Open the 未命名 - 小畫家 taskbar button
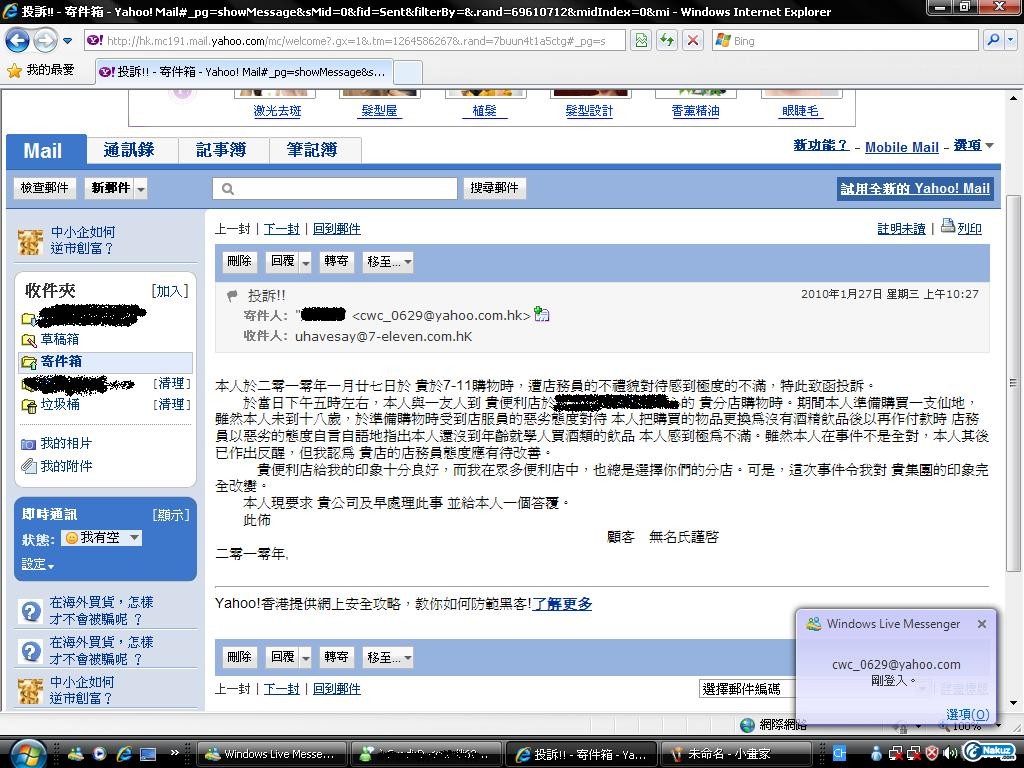1024x768 pixels. [x=736, y=754]
